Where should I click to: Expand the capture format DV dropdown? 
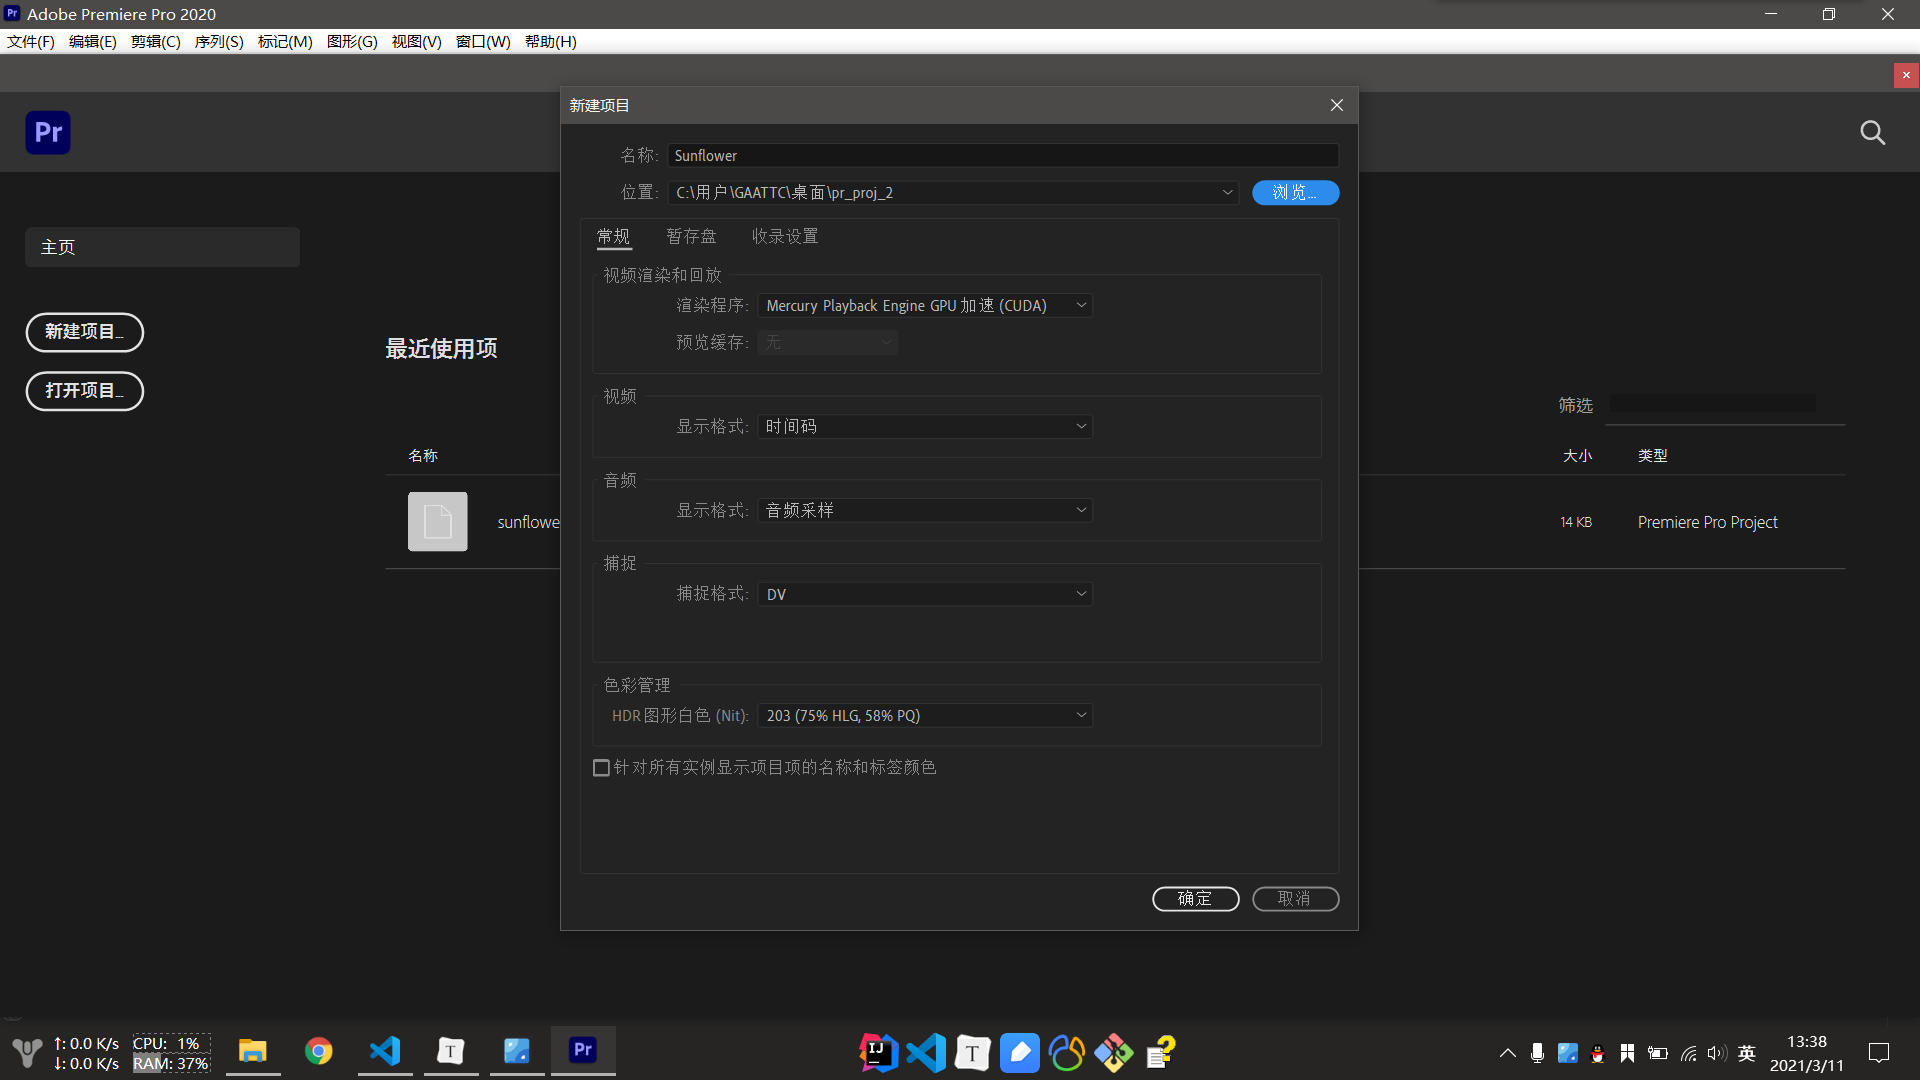coord(924,594)
